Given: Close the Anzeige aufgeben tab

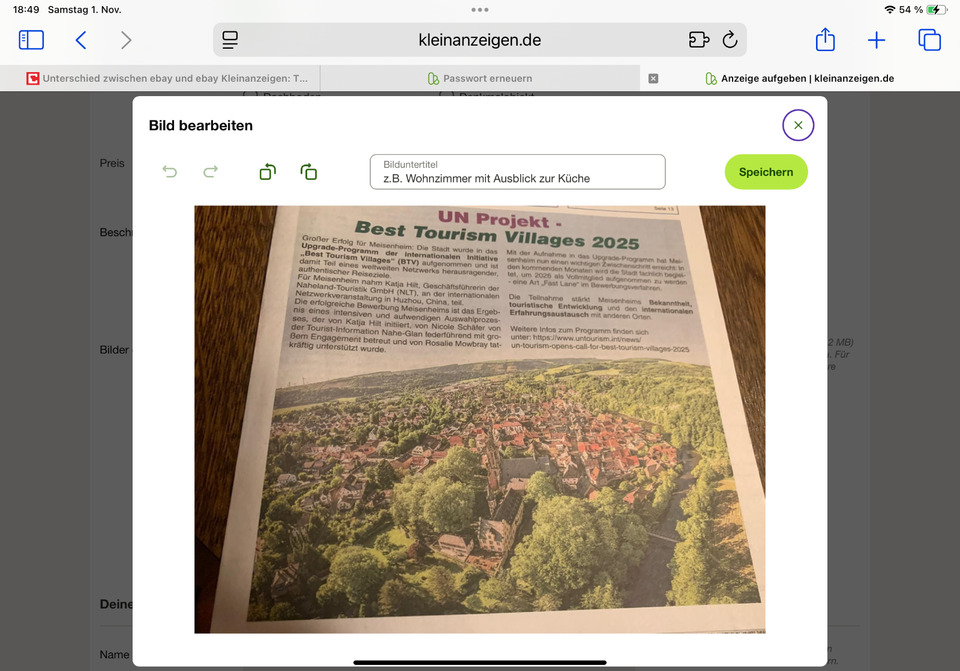Looking at the screenshot, I should 653,78.
